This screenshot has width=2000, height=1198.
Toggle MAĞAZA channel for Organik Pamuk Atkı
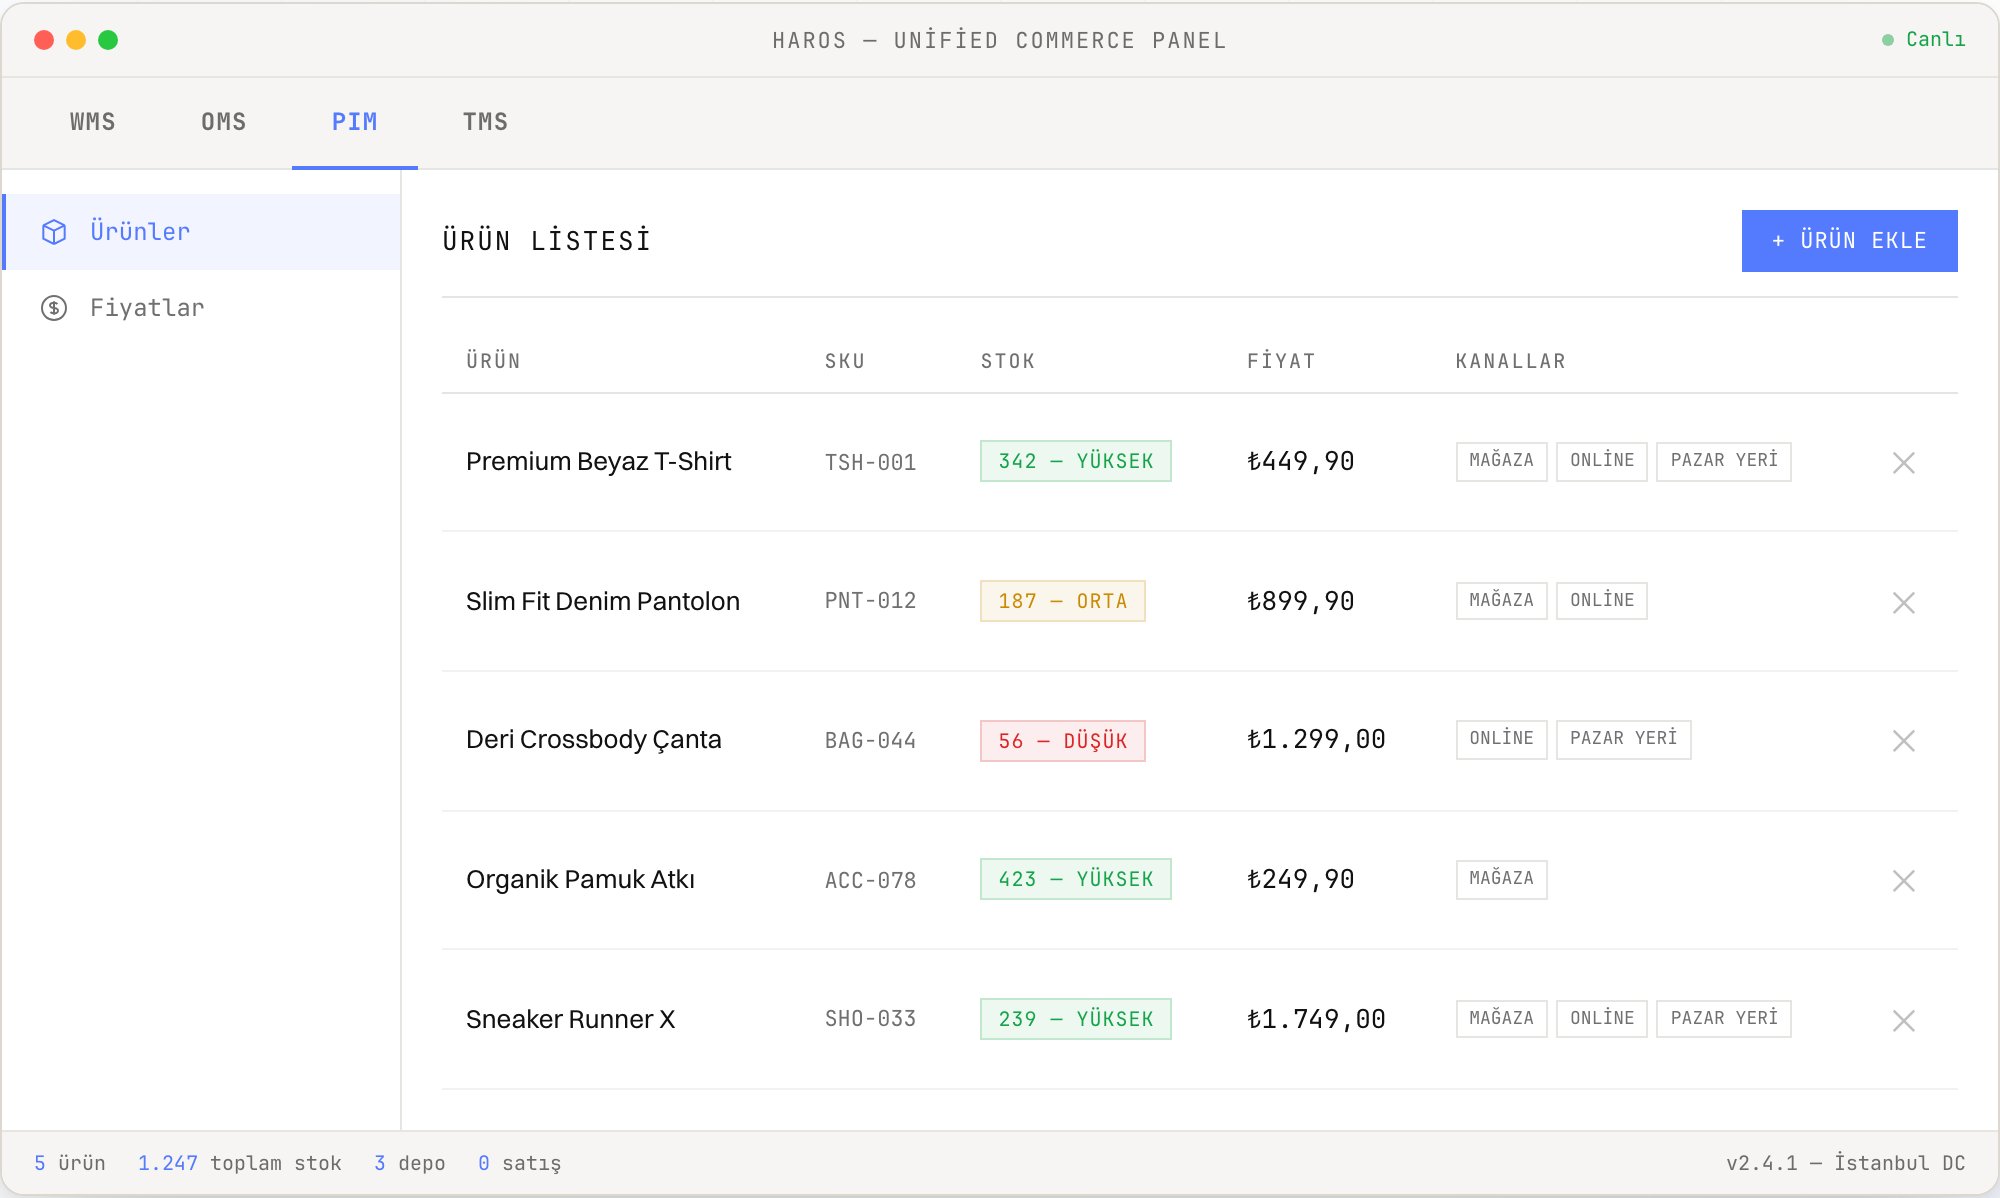(1501, 879)
